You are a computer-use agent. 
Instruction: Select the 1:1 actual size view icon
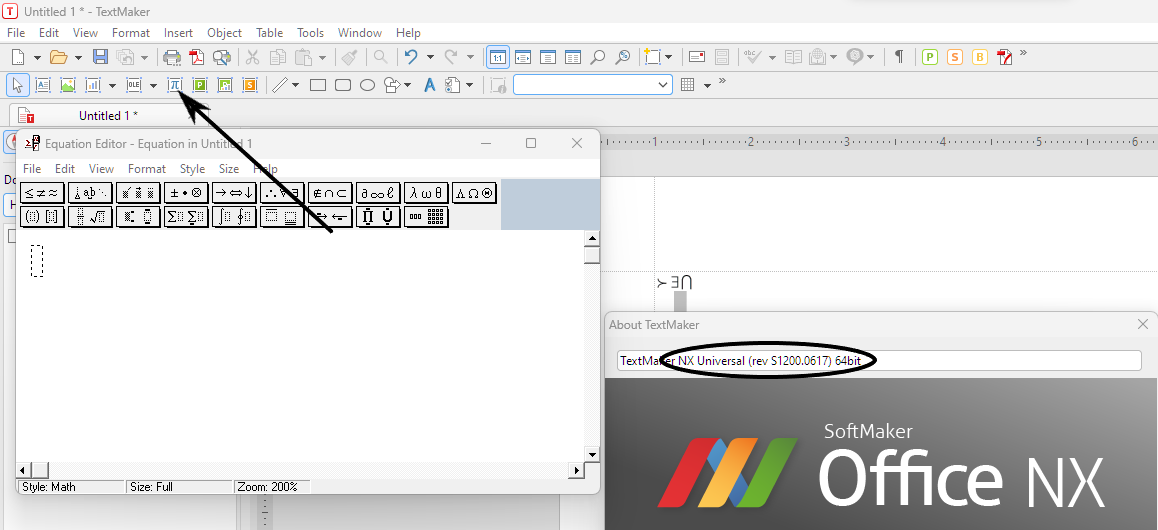(x=497, y=57)
